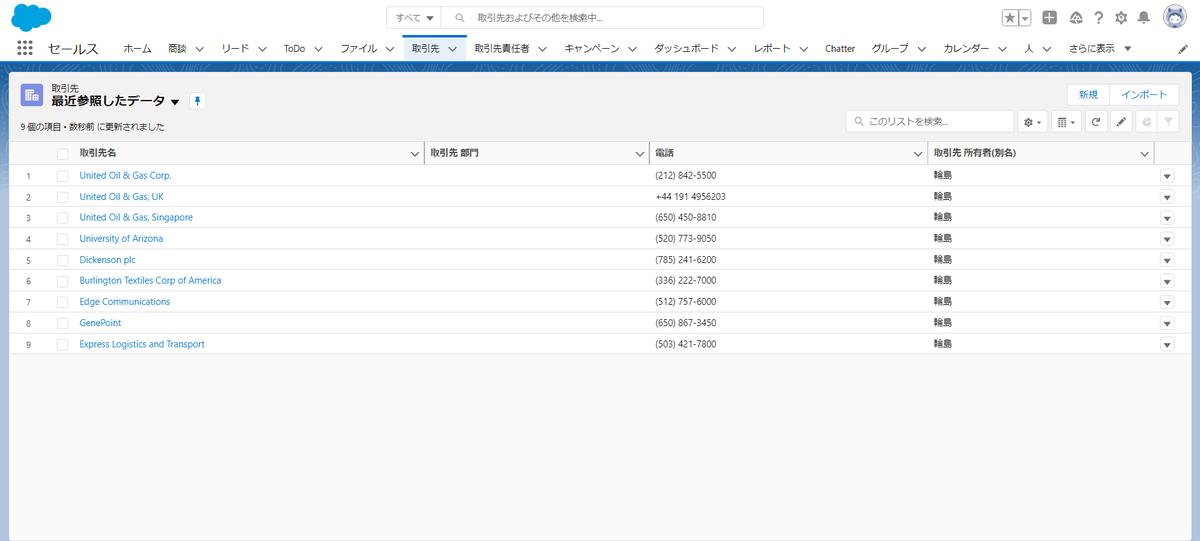
Task: Click phone number +44 191 4956203
Action: coord(690,197)
